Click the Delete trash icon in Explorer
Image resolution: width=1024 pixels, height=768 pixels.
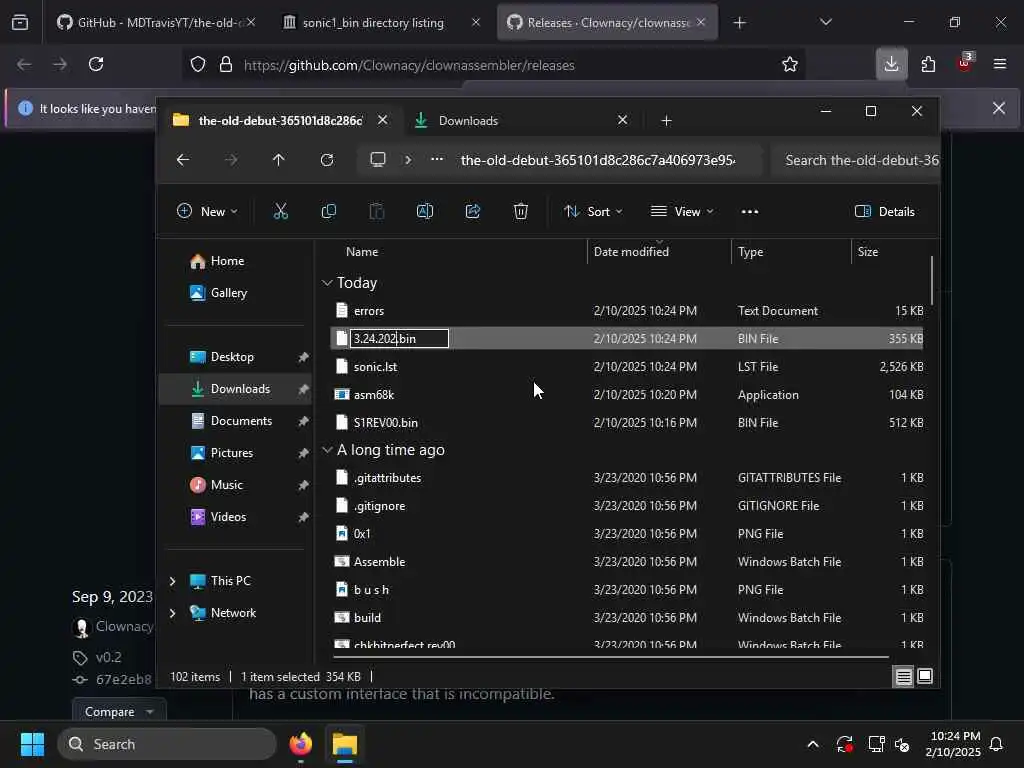(x=520, y=212)
